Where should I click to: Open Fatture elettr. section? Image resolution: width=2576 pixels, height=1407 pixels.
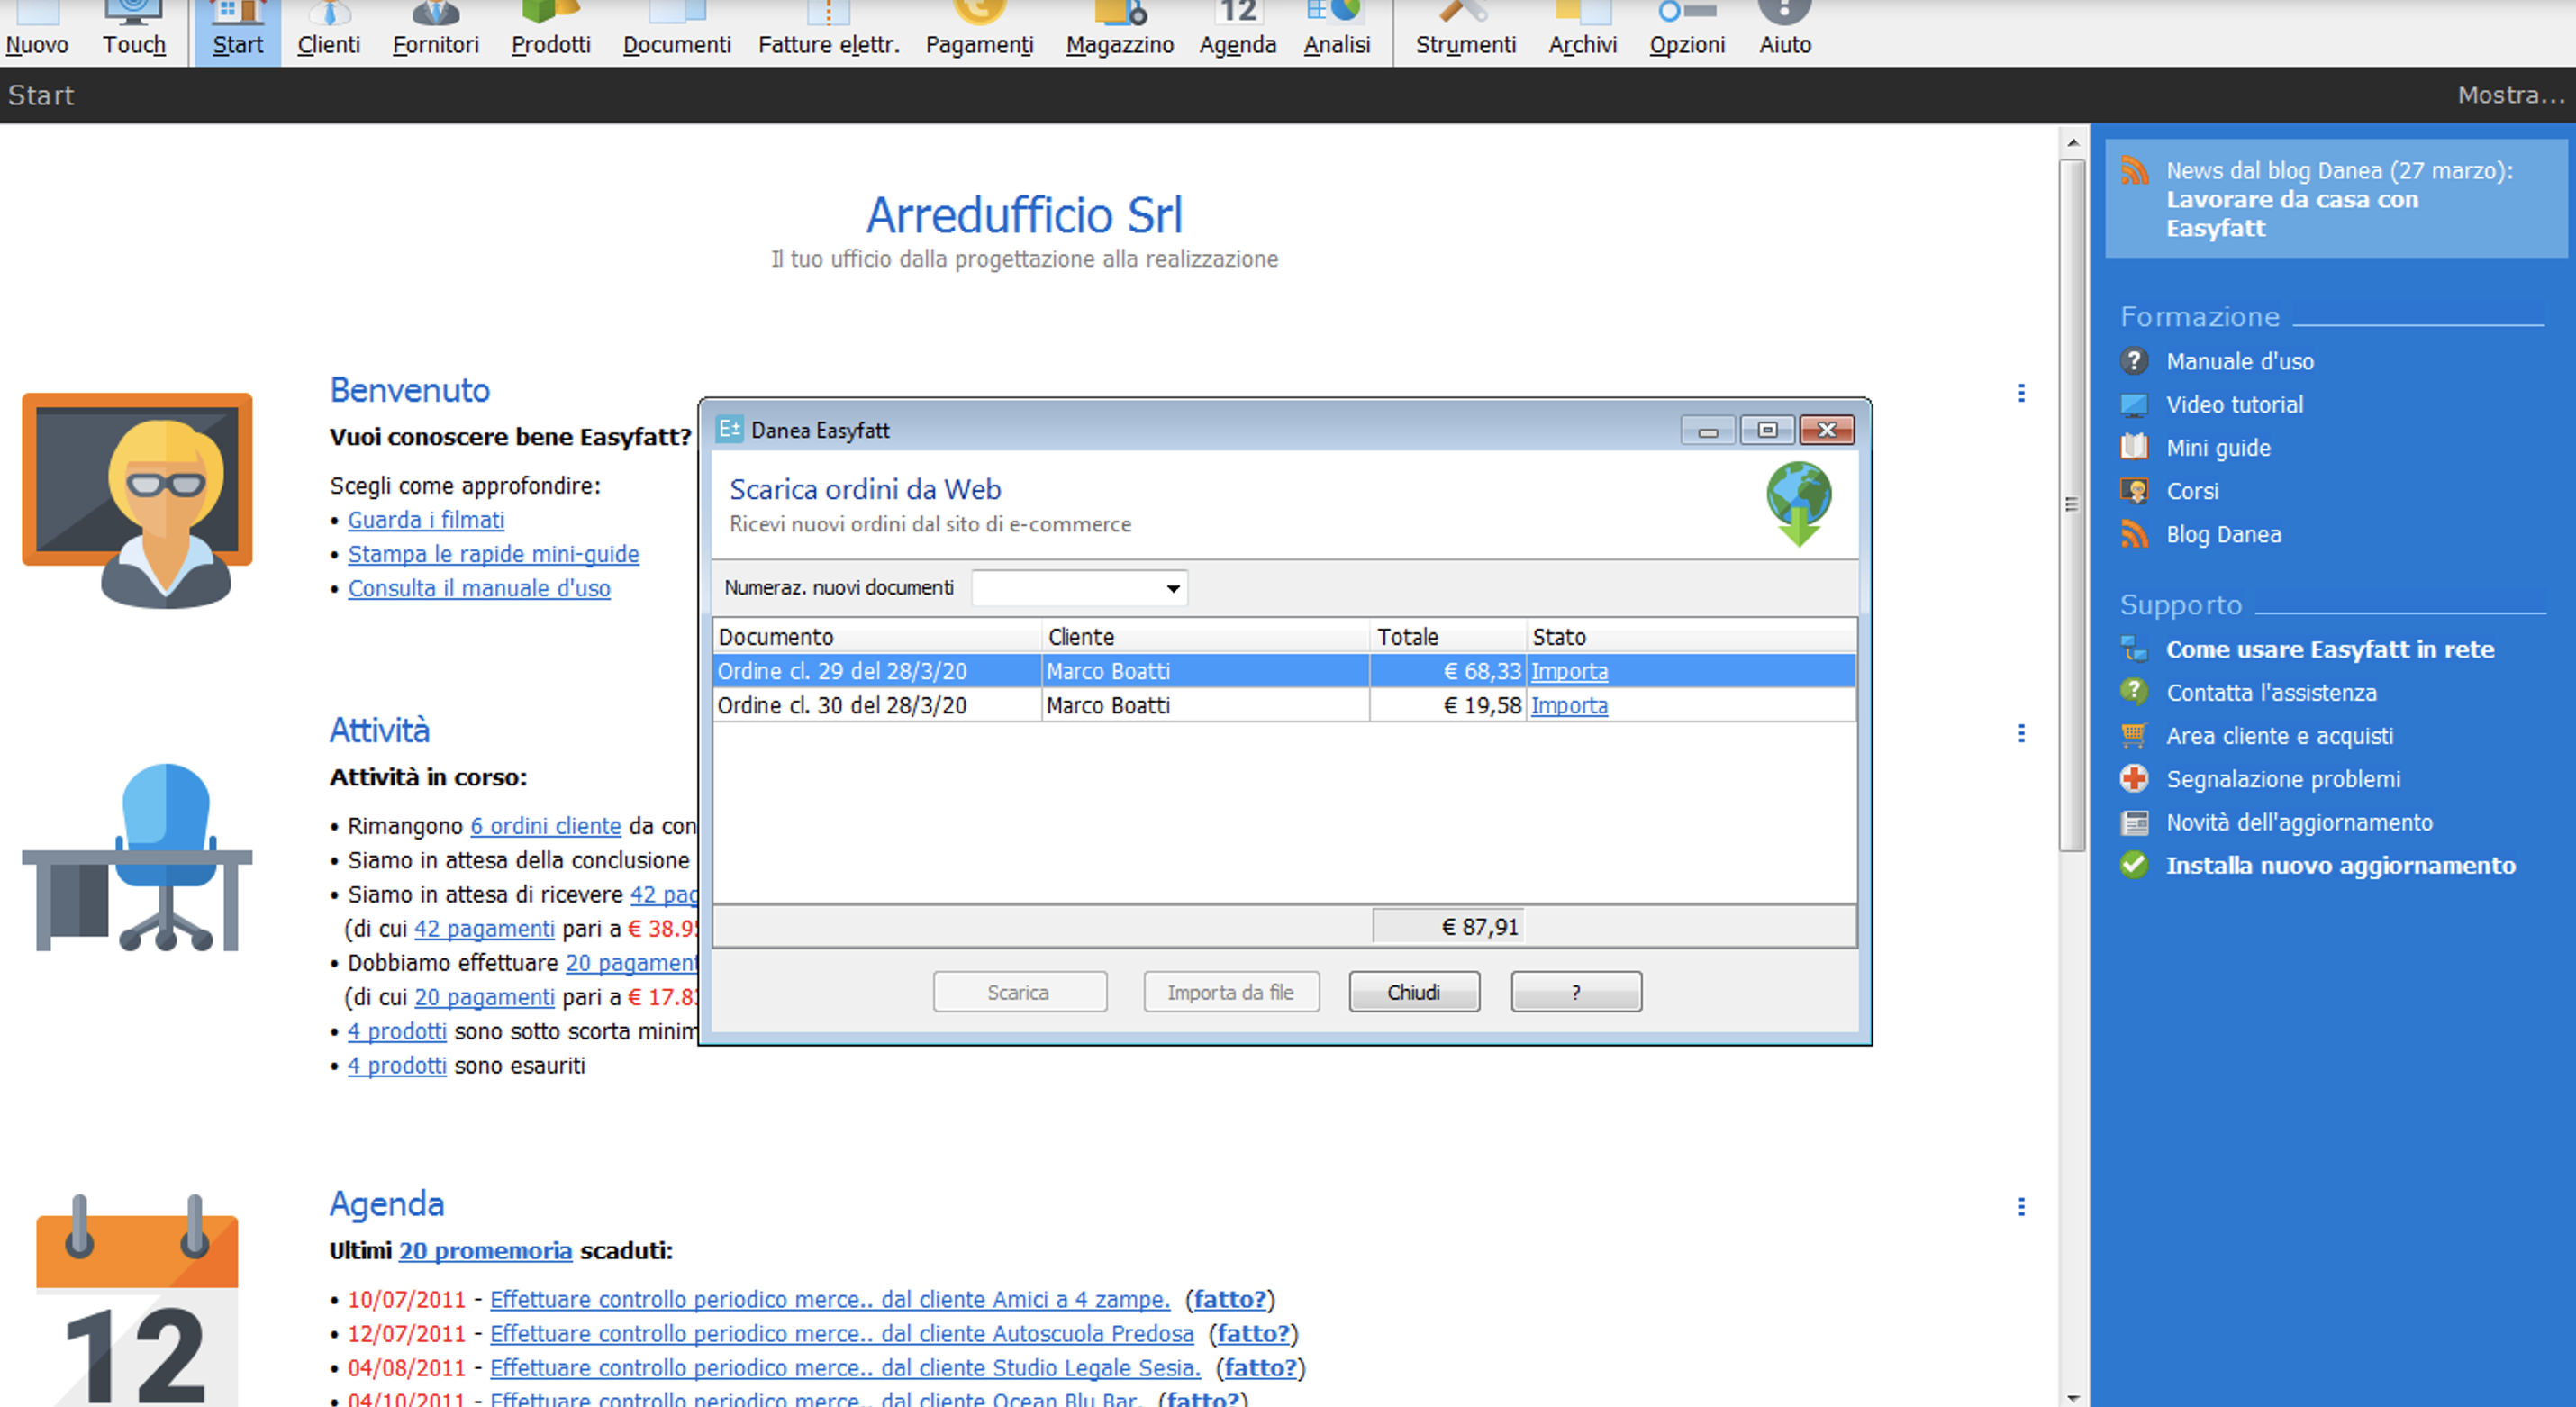(x=828, y=32)
